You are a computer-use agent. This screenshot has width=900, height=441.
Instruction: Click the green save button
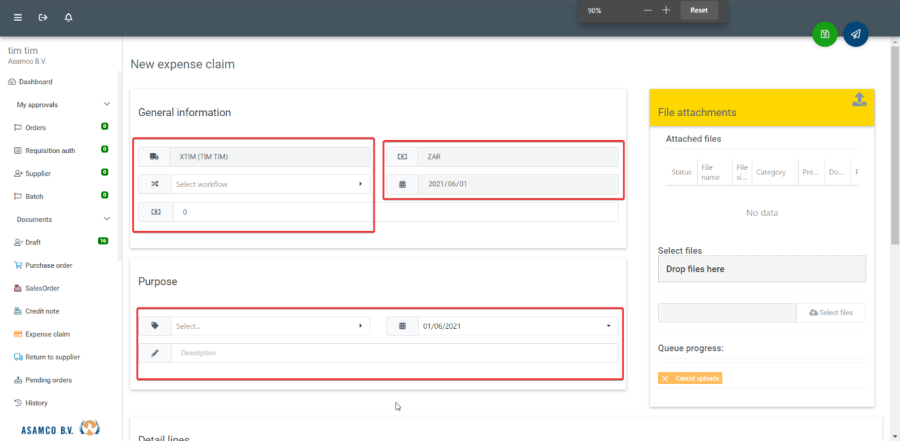(x=824, y=34)
